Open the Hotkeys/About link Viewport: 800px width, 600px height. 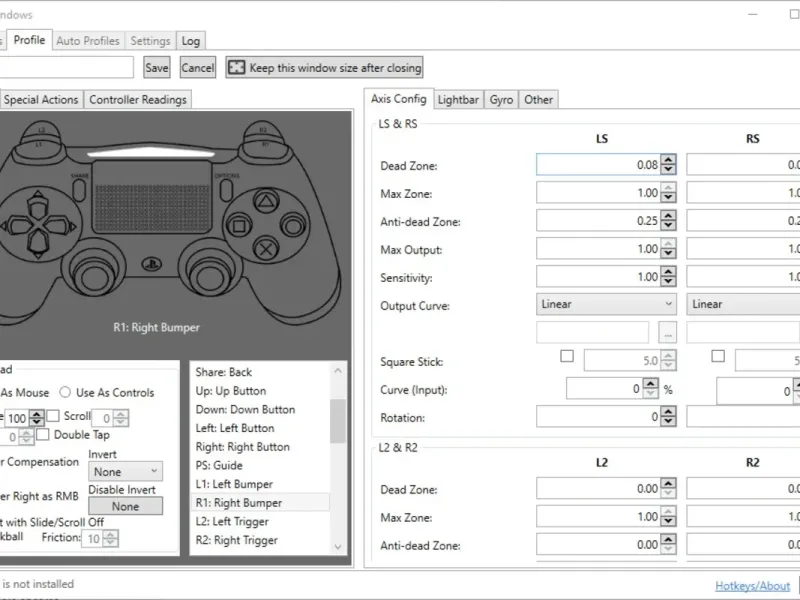[753, 586]
